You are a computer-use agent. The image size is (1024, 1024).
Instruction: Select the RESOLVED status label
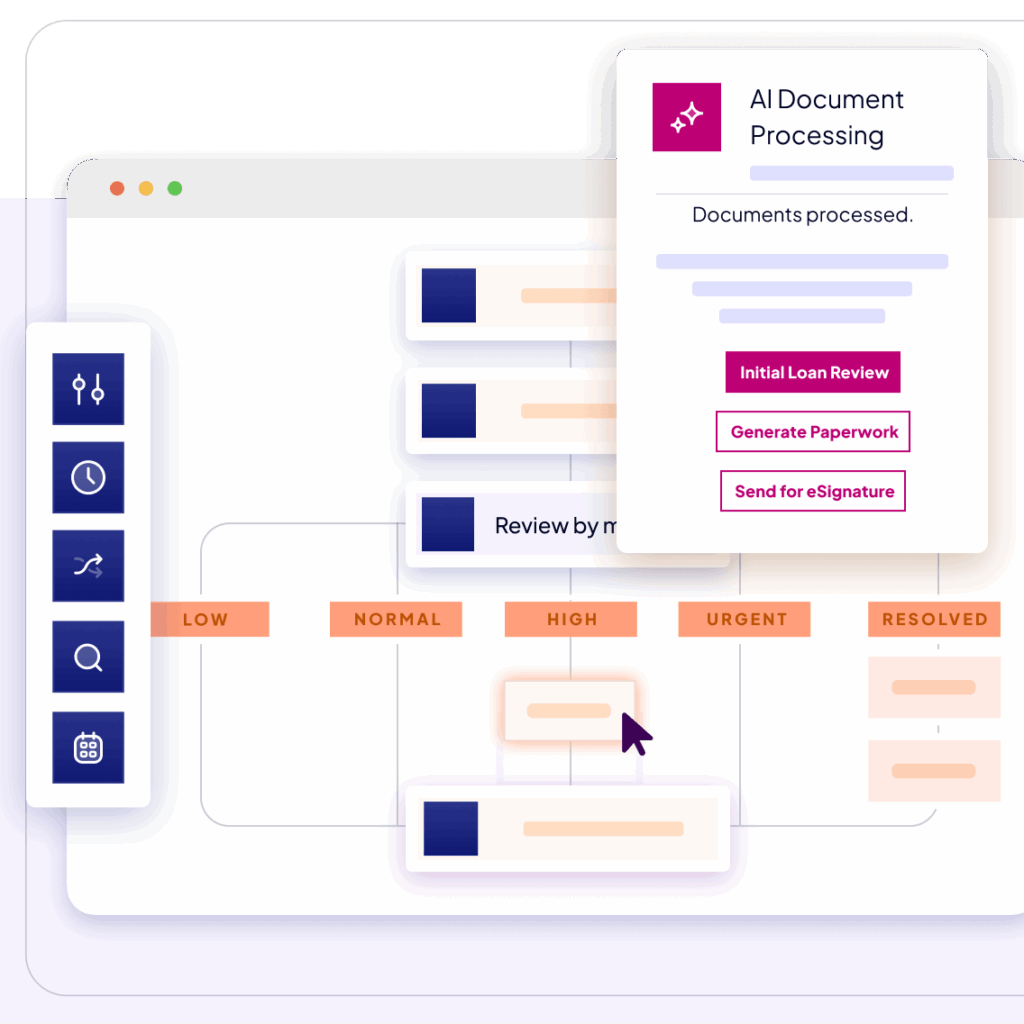point(934,619)
